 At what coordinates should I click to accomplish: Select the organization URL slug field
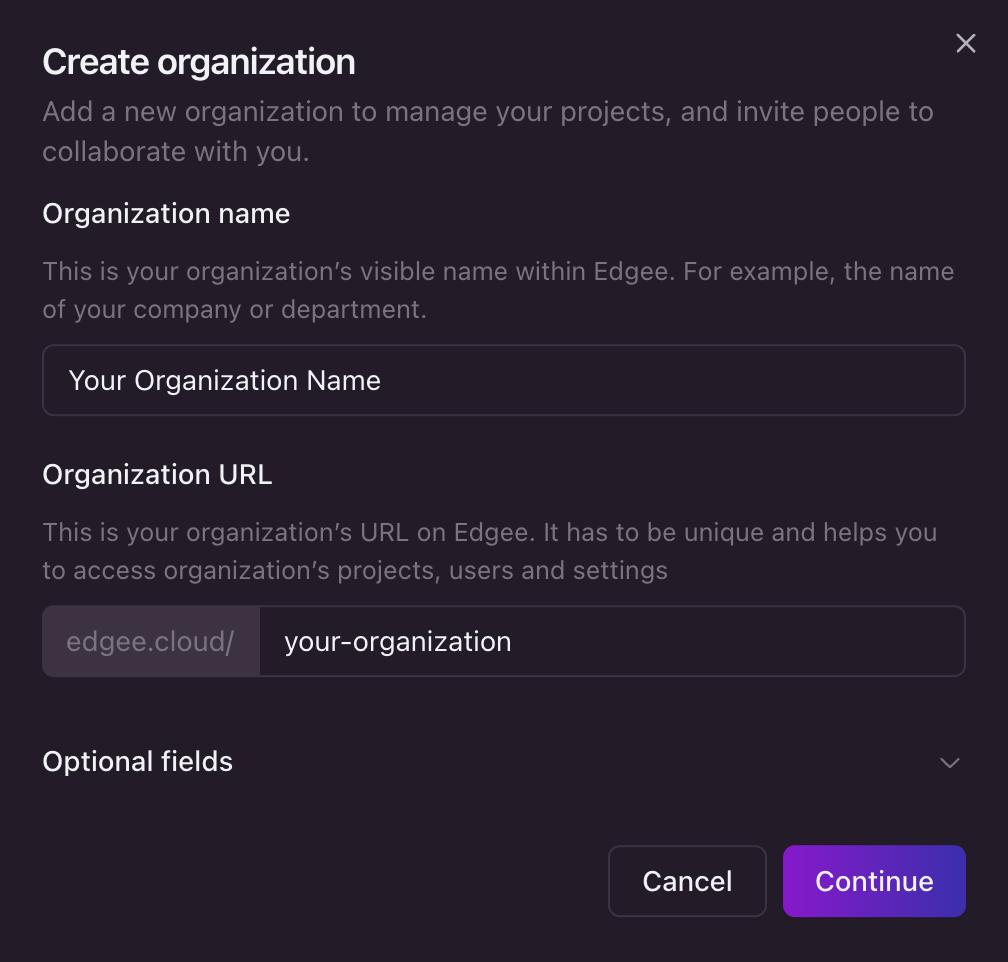(610, 641)
